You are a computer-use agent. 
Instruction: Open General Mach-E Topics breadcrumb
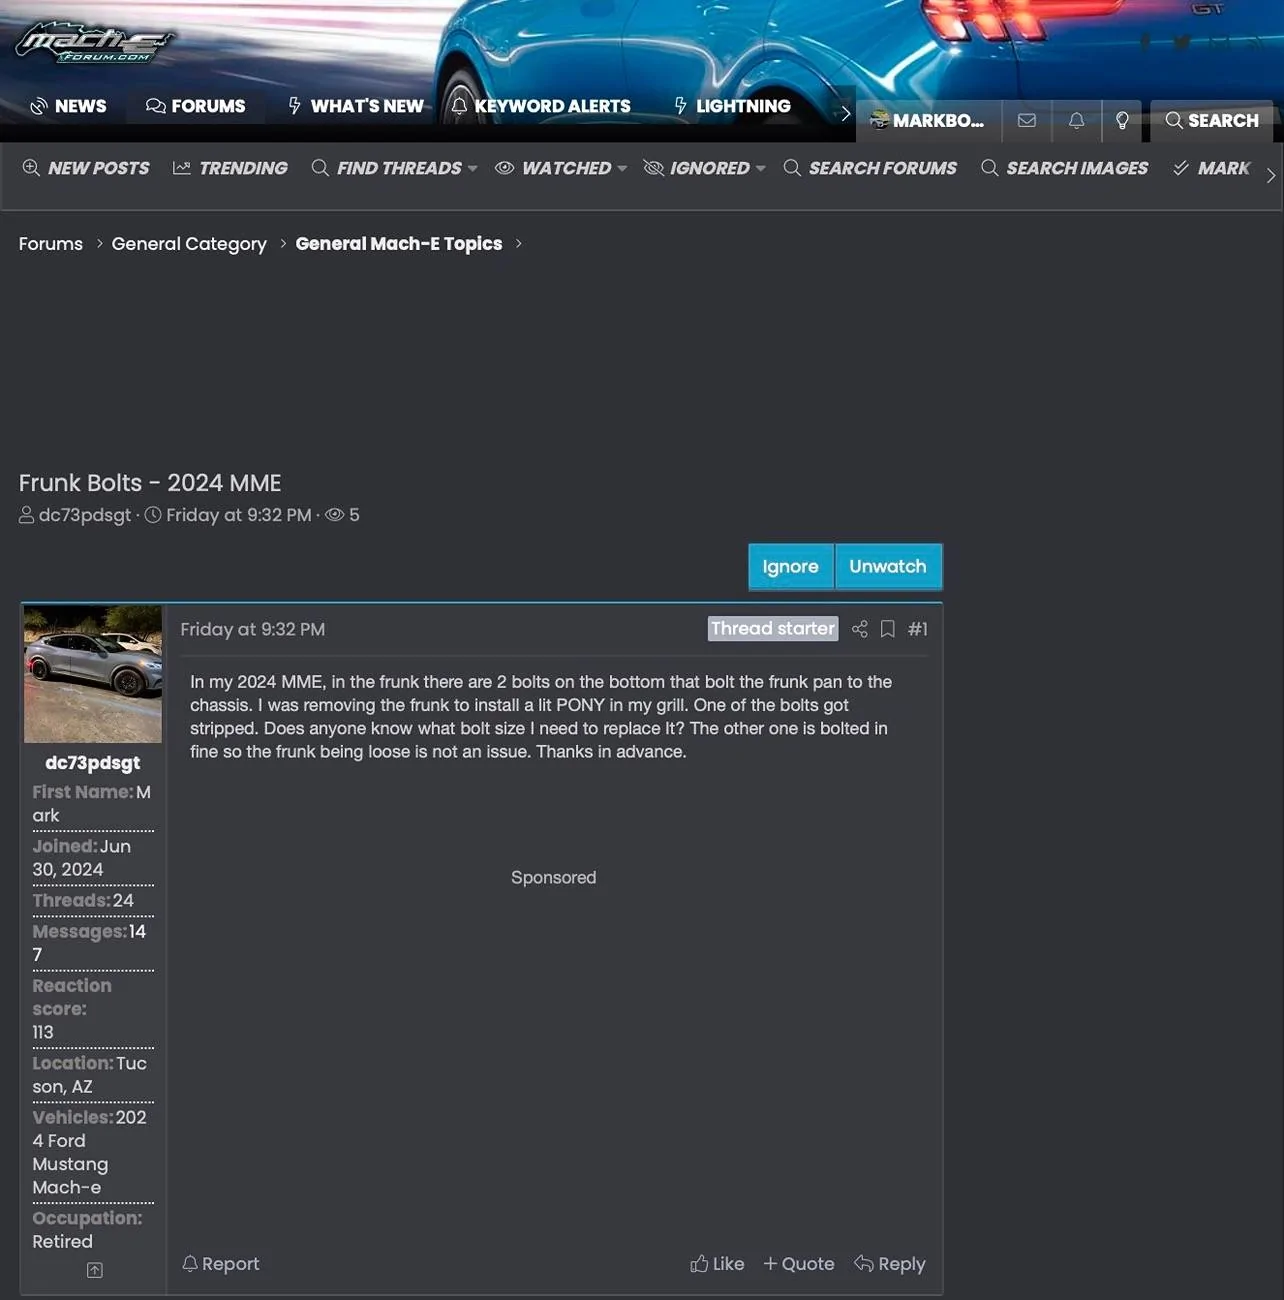pyautogui.click(x=399, y=244)
